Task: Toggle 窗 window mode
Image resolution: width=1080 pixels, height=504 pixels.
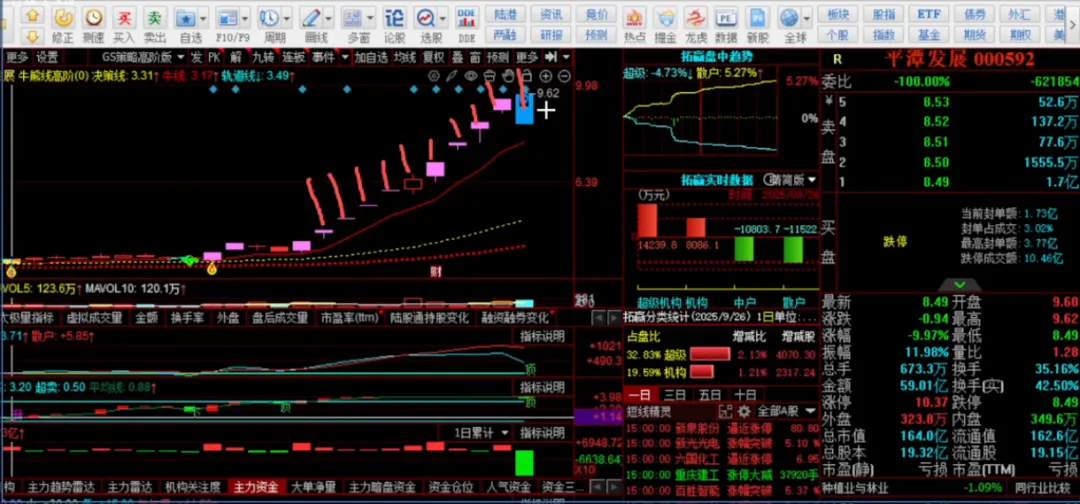Action: click(475, 56)
